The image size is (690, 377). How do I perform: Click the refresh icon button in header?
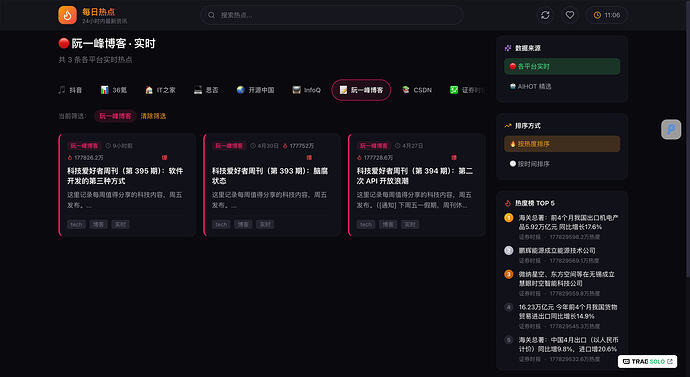point(545,15)
